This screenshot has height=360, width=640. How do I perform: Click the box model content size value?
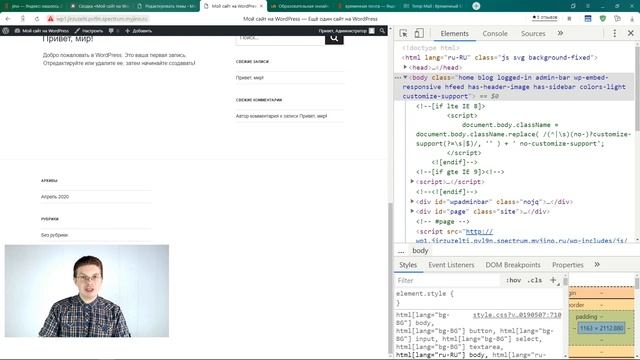(601, 328)
